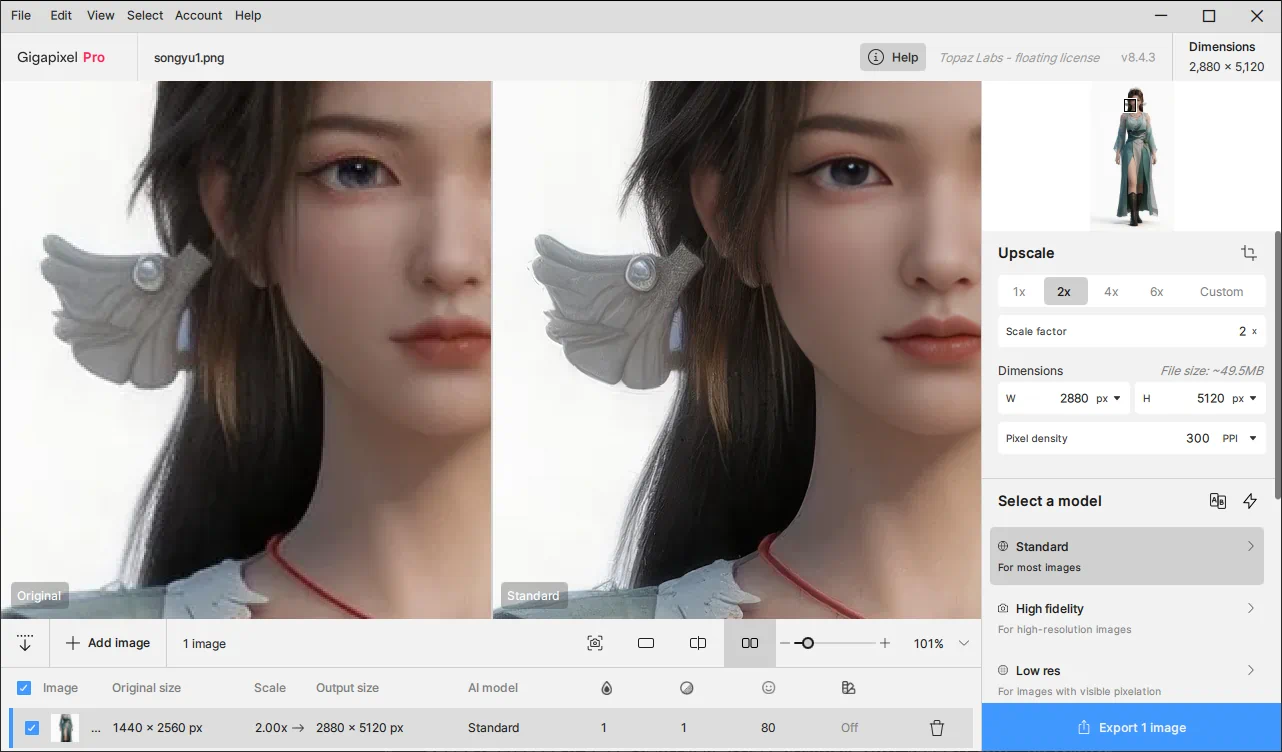This screenshot has width=1282, height=752.
Task: Expand the Low res model chevron
Action: pos(1250,670)
